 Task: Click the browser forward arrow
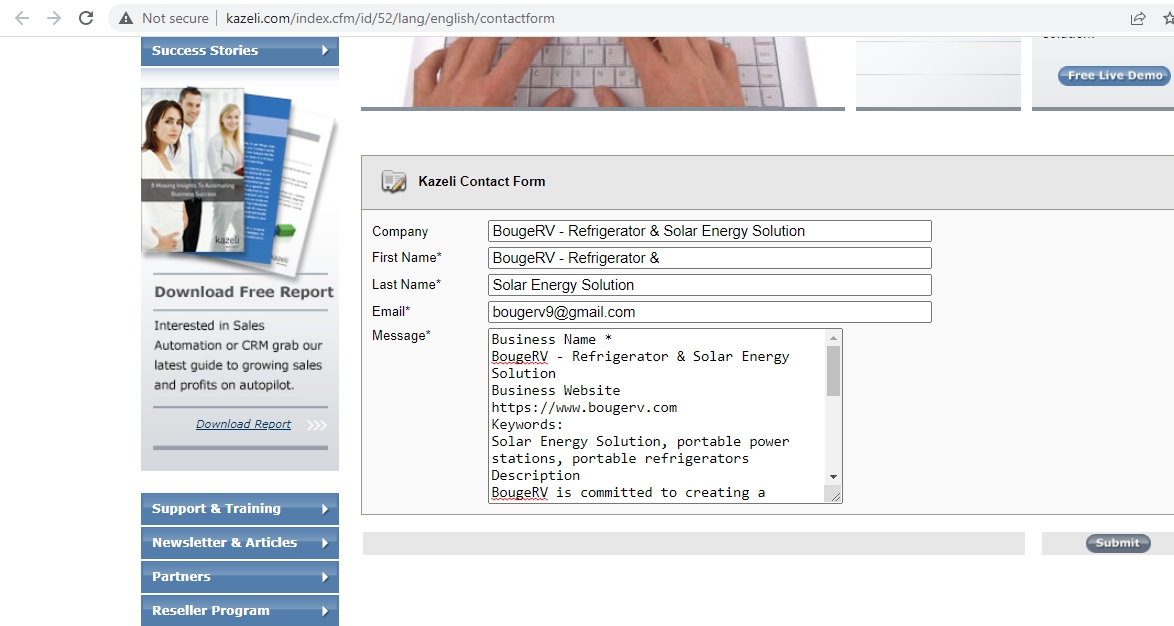(54, 18)
